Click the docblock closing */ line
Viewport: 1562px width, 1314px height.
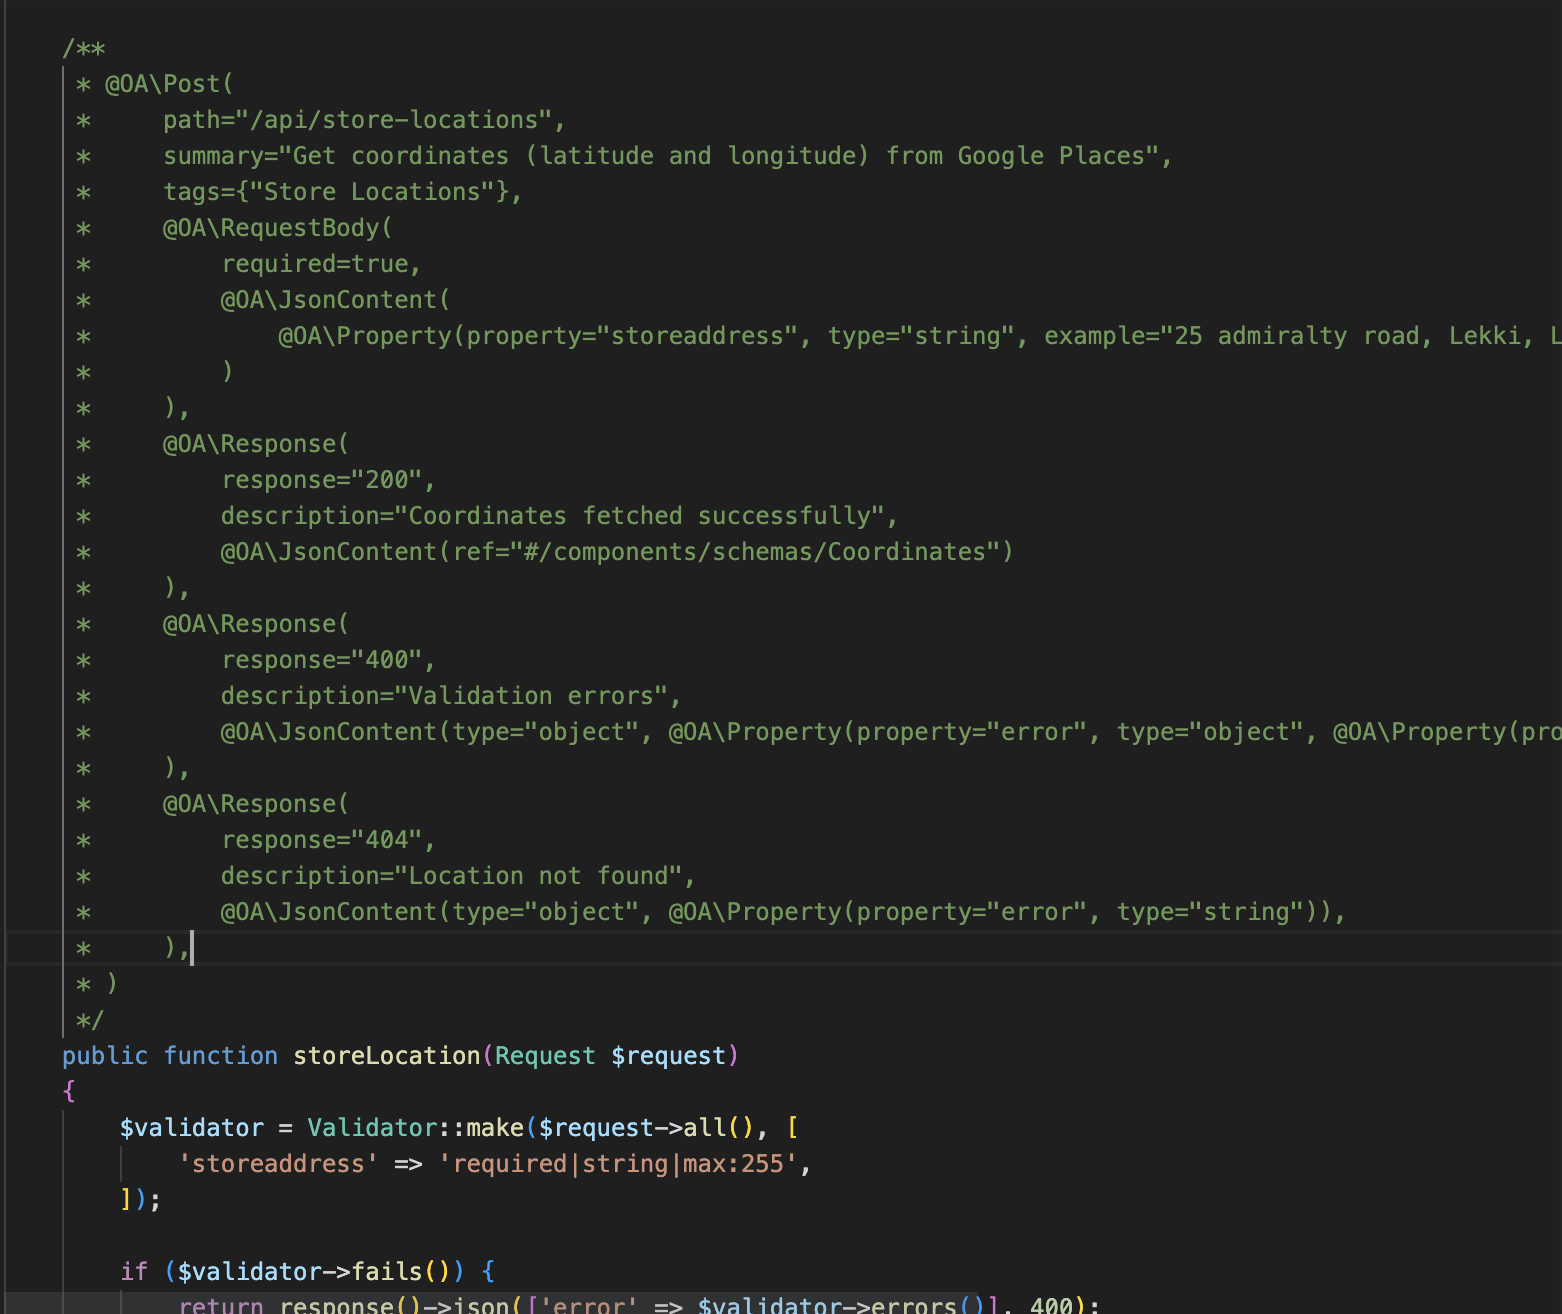[x=90, y=1020]
